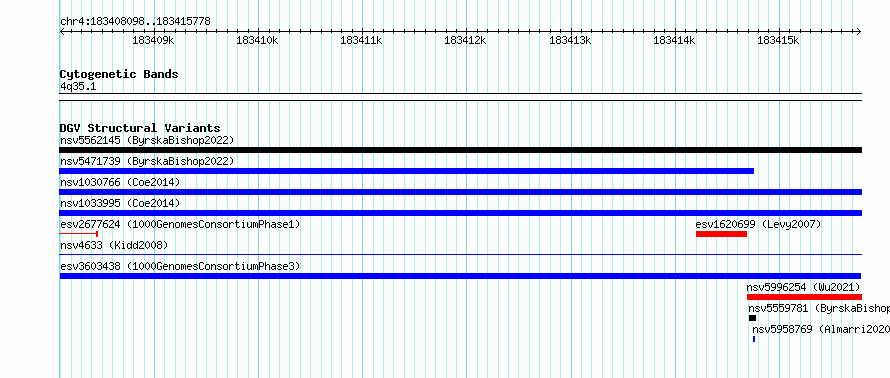
Task: Open the nsv5958769 (Almarri2020) label
Action: [821, 329]
